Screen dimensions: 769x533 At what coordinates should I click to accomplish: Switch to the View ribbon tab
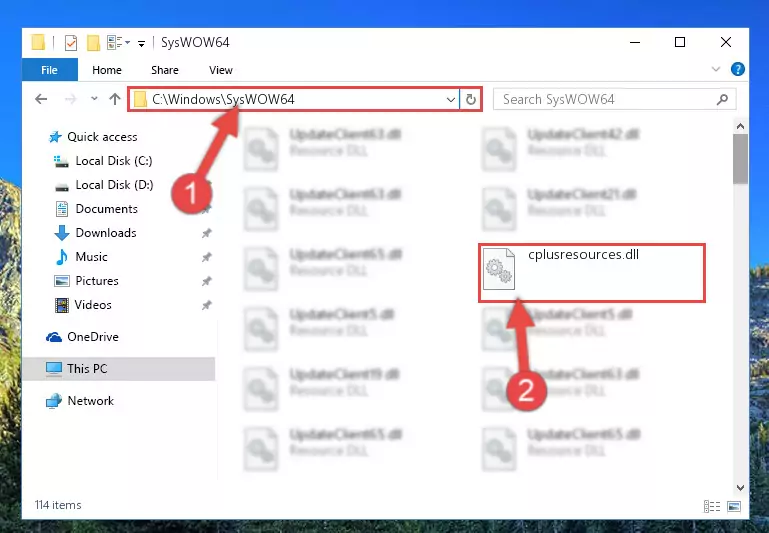(221, 70)
